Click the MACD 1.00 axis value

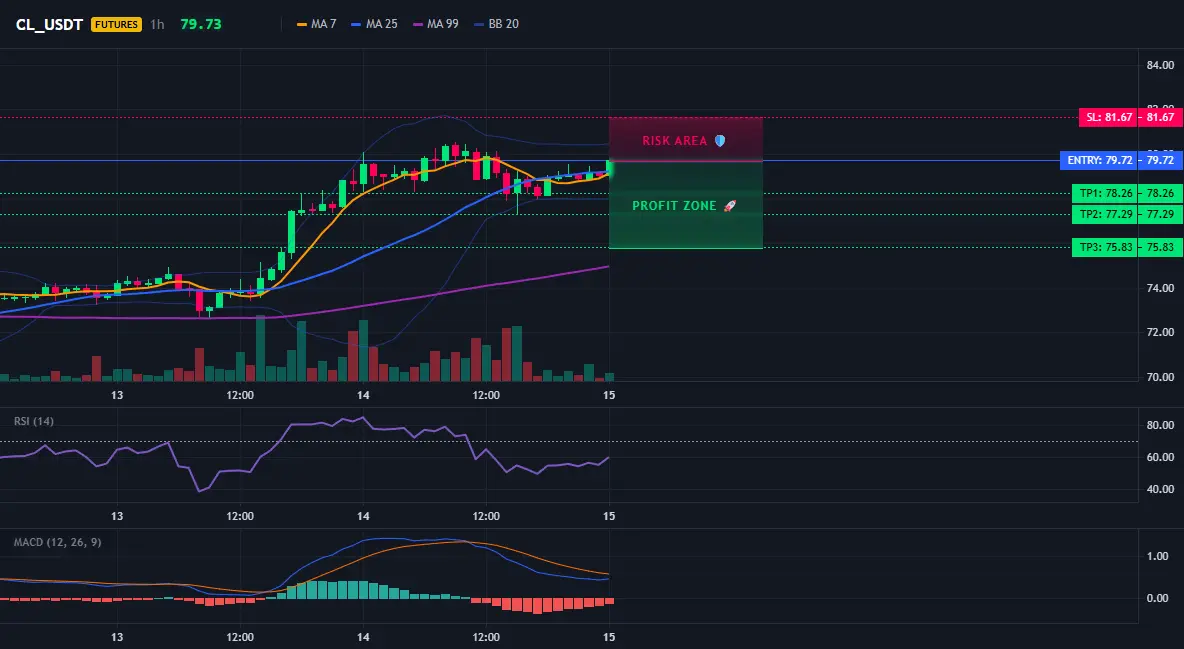tap(1158, 556)
